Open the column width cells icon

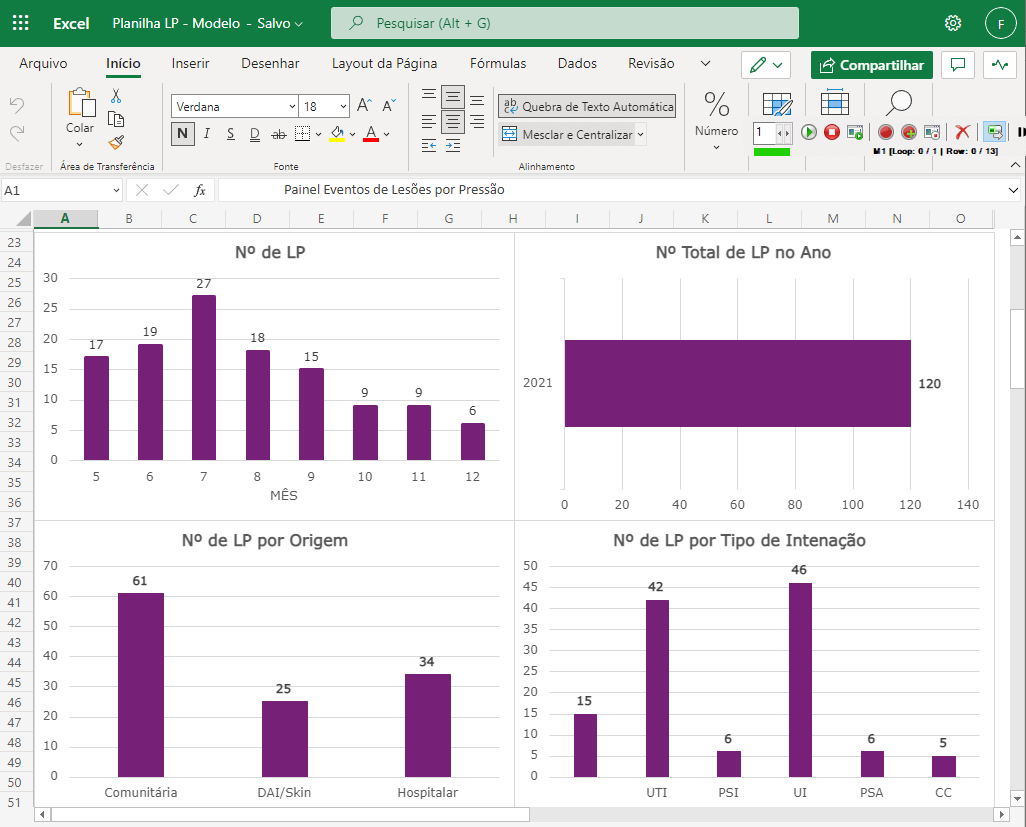[834, 103]
